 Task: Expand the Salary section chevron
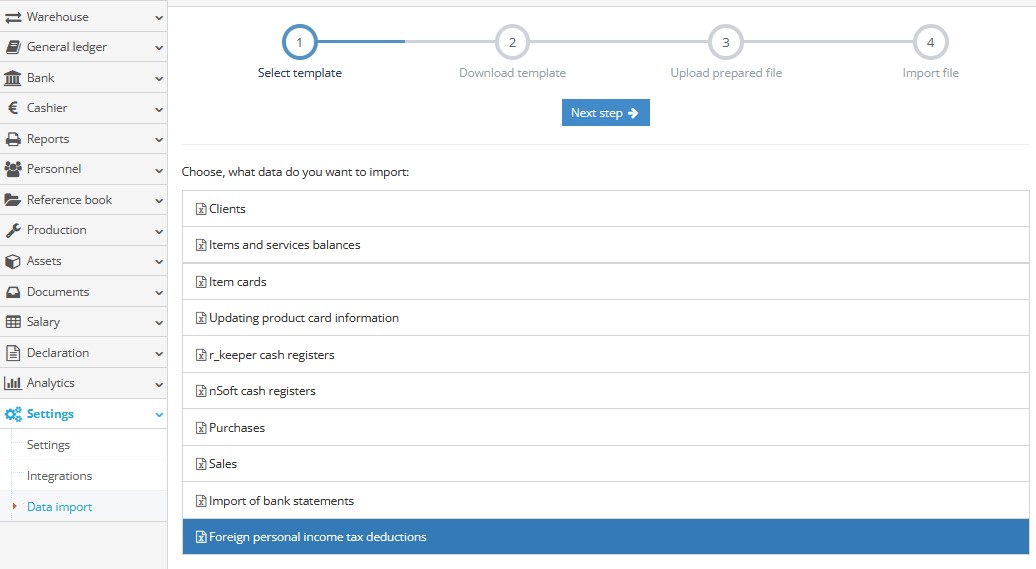(159, 322)
